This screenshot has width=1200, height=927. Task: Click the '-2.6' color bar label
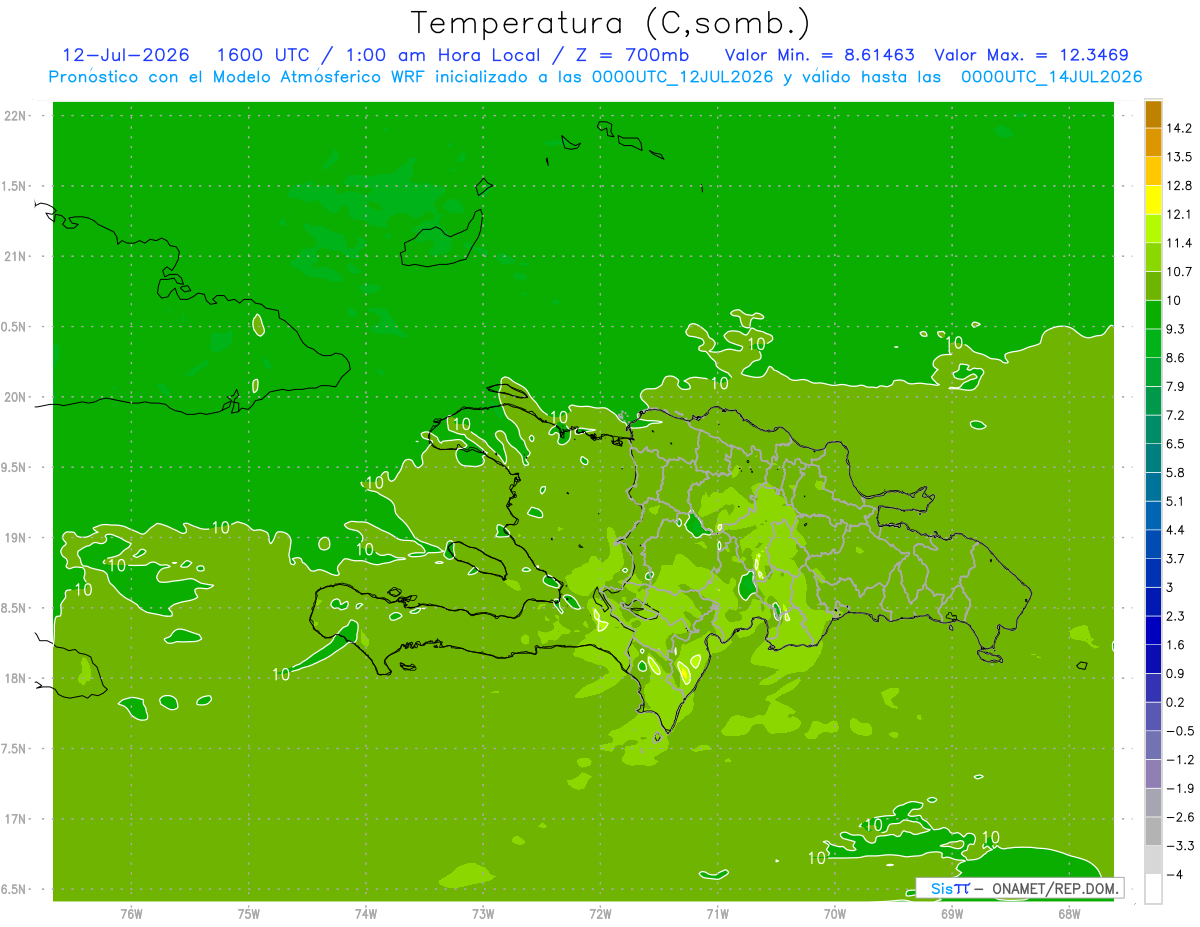(1179, 817)
